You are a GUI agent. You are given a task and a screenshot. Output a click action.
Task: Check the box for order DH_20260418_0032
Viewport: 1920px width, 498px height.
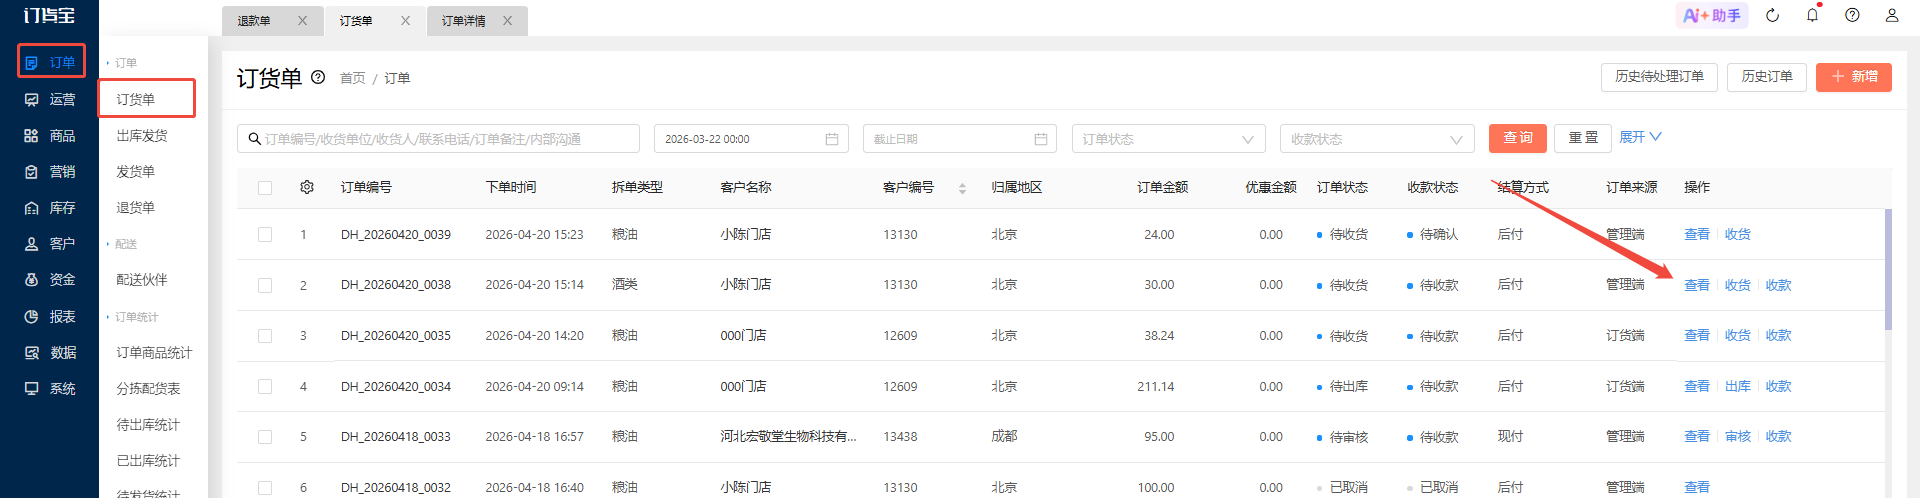pos(265,488)
